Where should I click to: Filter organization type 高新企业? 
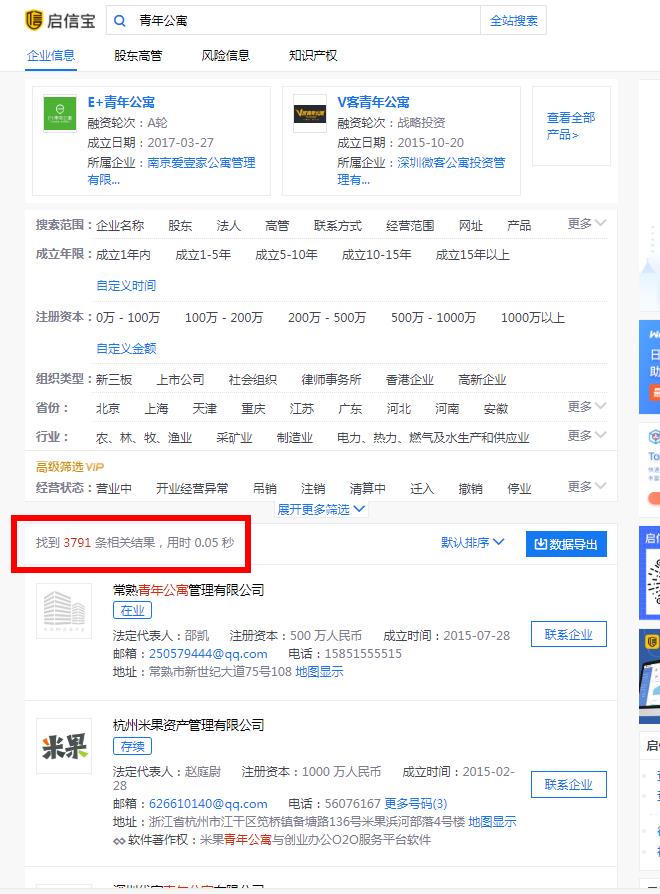tap(482, 379)
